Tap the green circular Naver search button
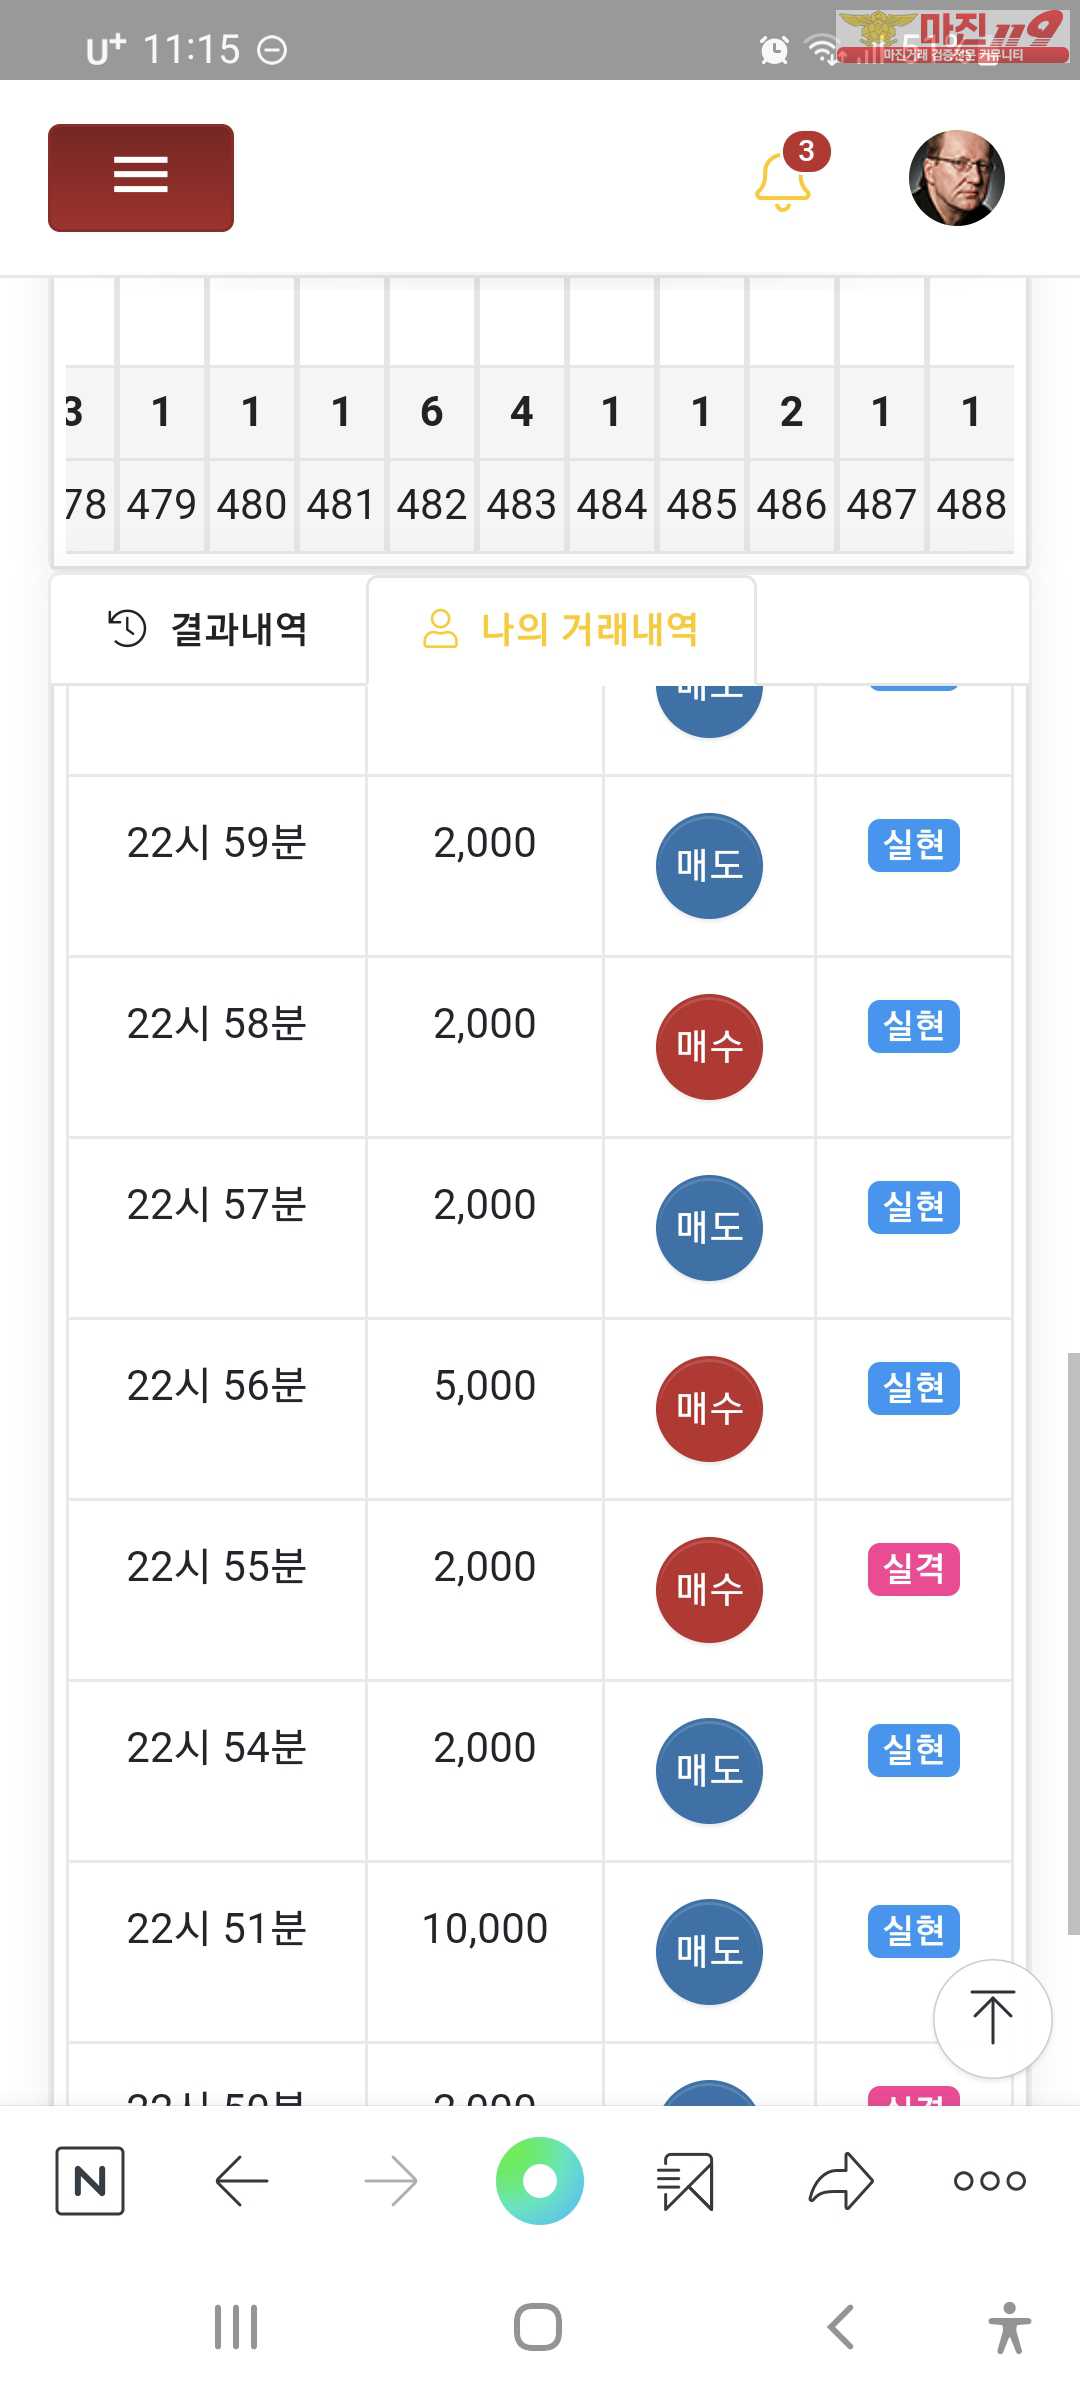This screenshot has width=1080, height=2400. 540,2180
